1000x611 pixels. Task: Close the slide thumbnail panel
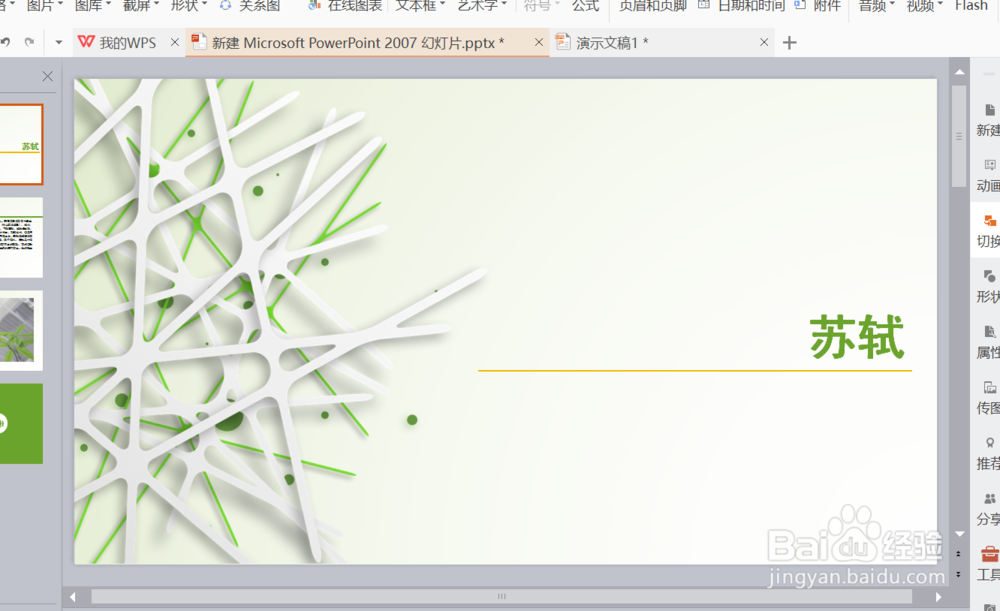pos(47,77)
